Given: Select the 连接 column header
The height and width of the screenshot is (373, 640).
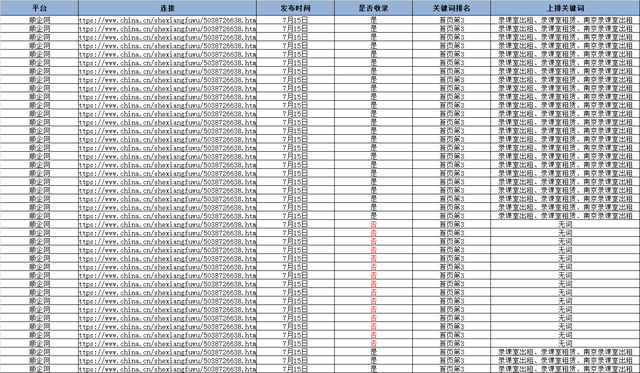Looking at the screenshot, I should (167, 8).
